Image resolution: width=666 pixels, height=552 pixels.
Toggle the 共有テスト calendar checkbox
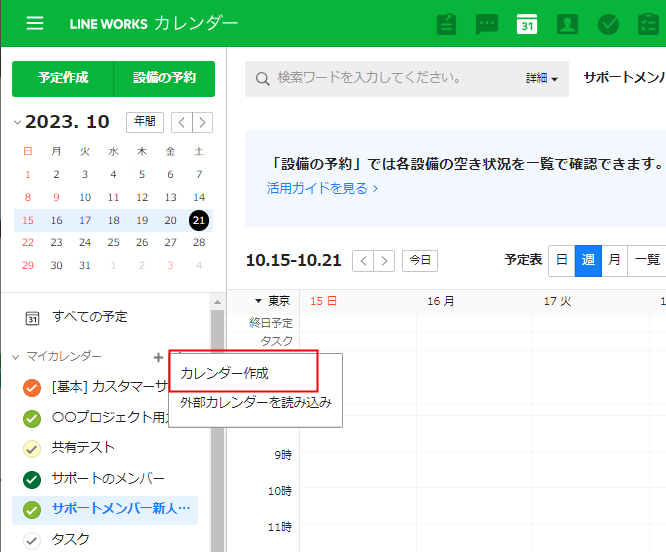(32, 448)
